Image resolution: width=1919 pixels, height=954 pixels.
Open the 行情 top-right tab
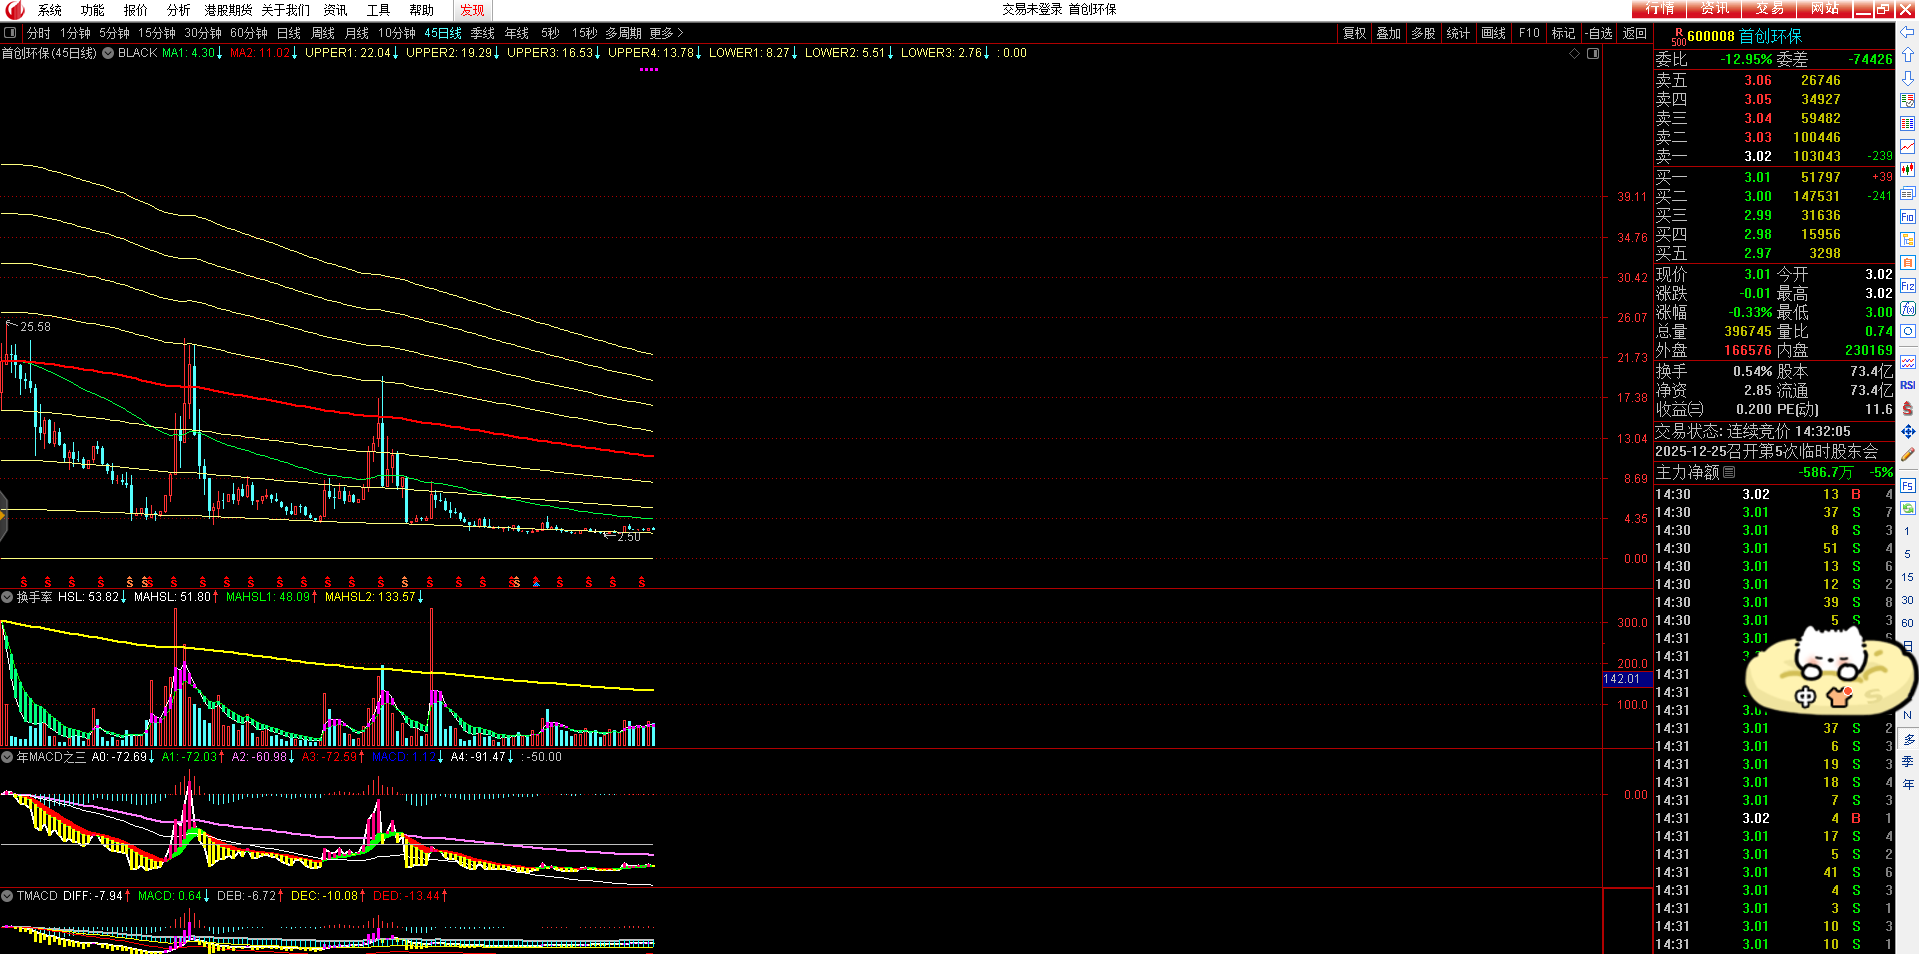1659,9
